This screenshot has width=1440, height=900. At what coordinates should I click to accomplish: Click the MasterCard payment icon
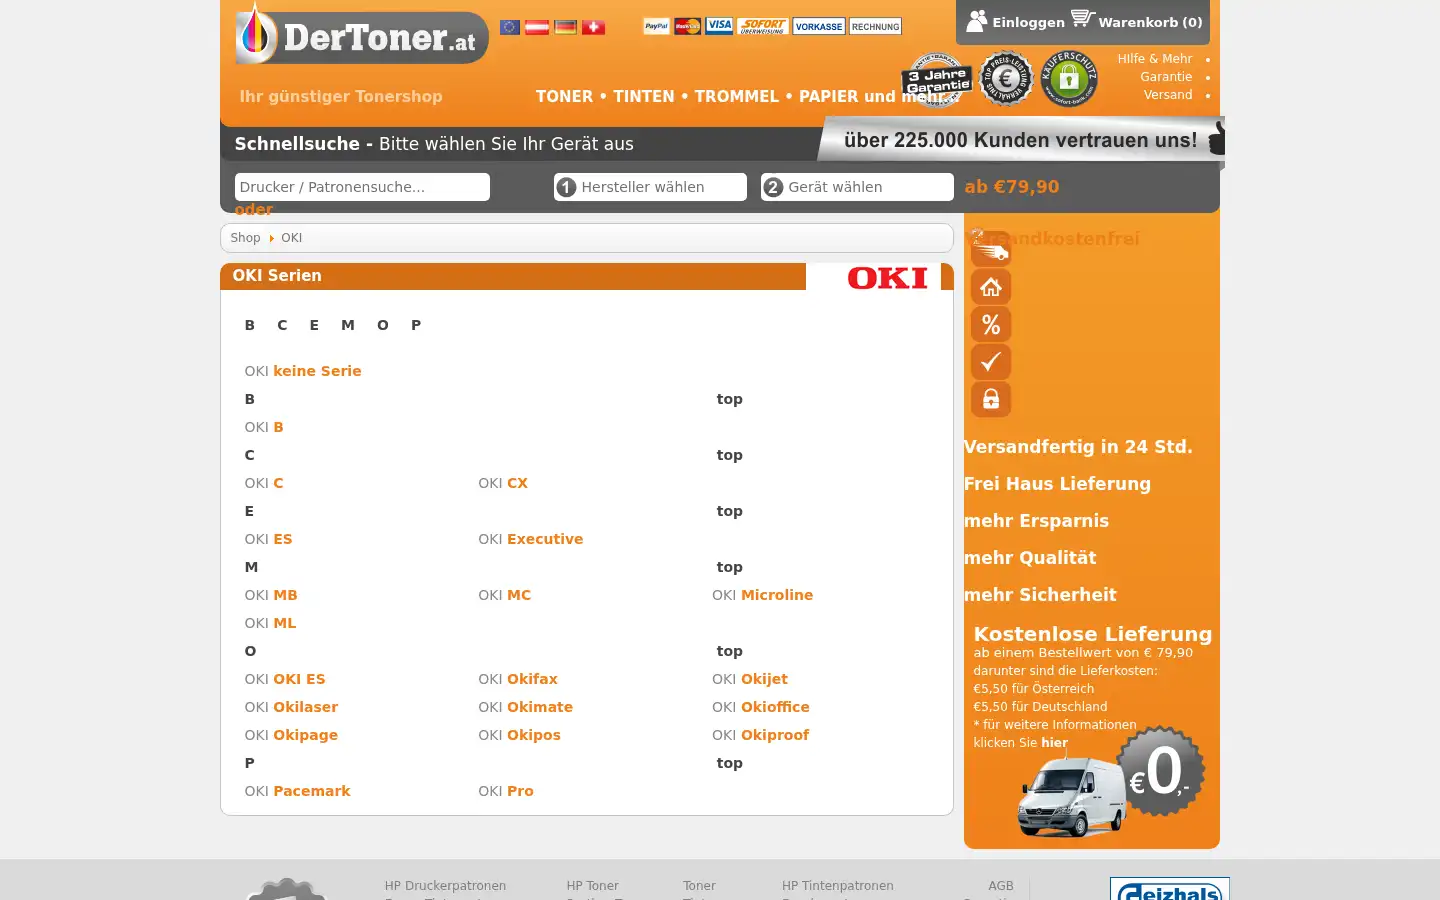pyautogui.click(x=687, y=26)
